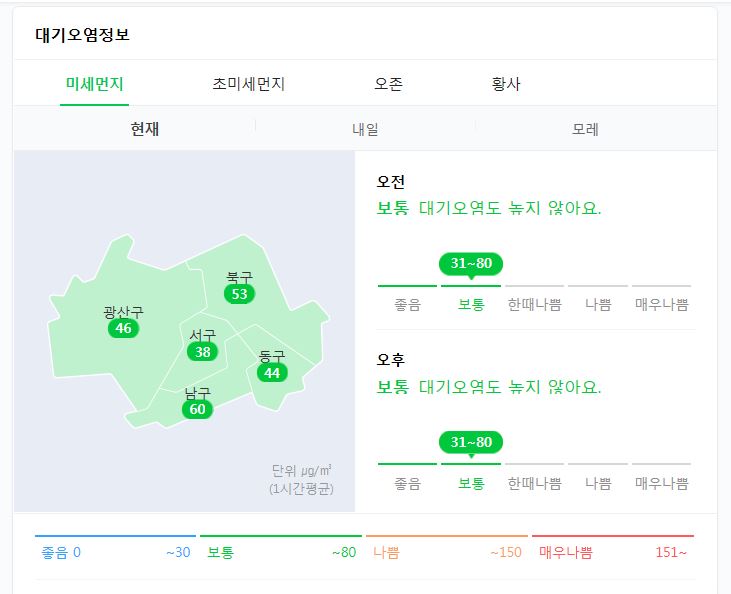Click the 좋음 0~30 legend item
This screenshot has width=731, height=594.
(116, 547)
